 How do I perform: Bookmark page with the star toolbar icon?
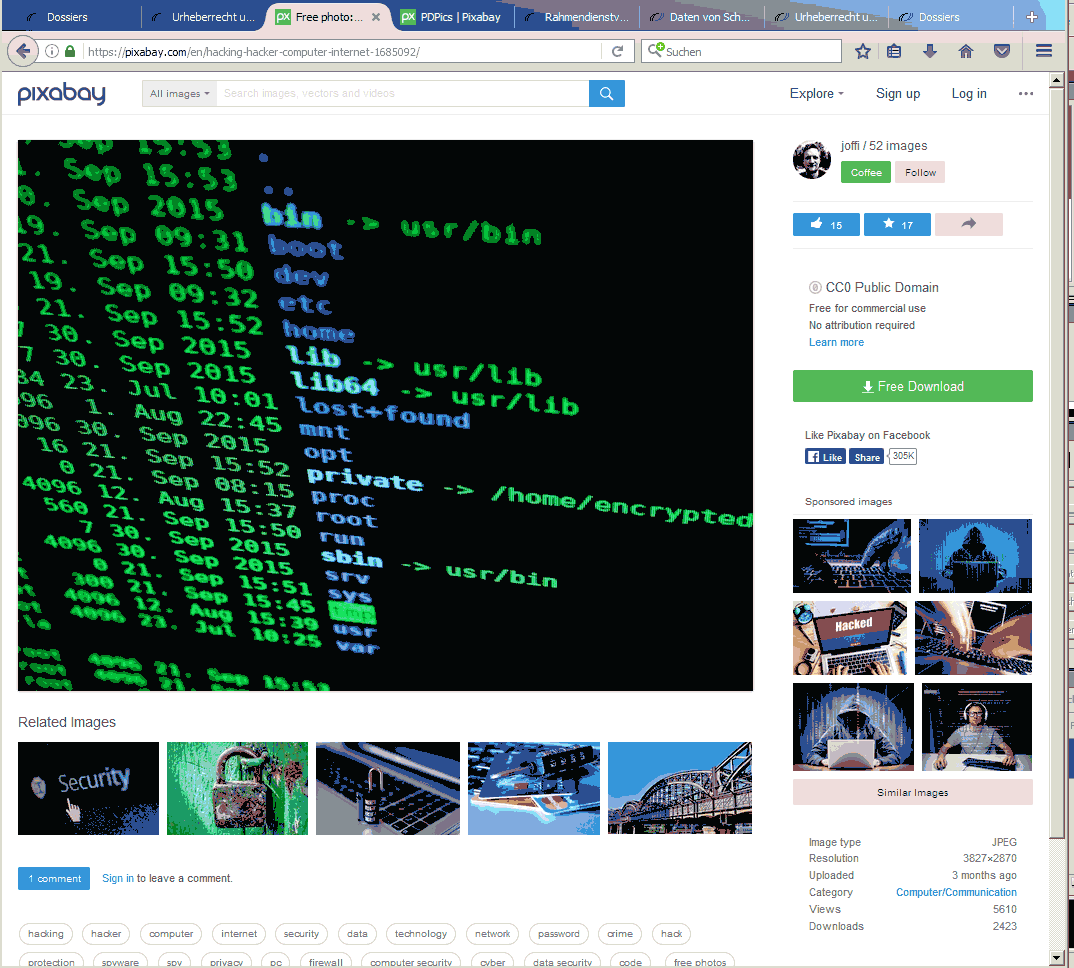click(x=862, y=51)
